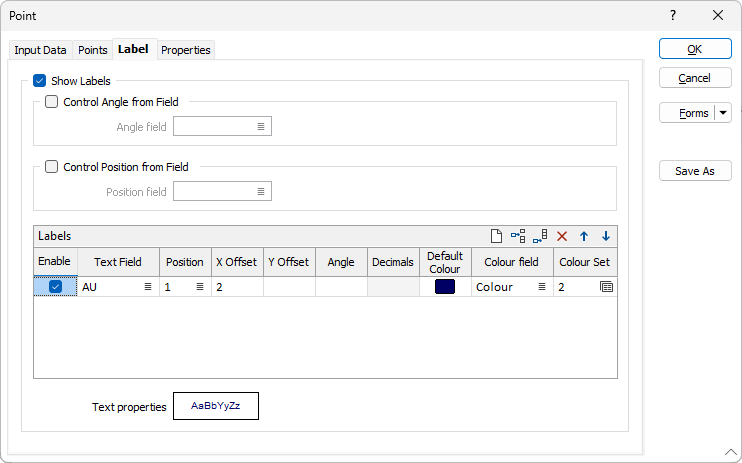
Task: Click the new row icon in Labels toolbar
Action: (496, 236)
